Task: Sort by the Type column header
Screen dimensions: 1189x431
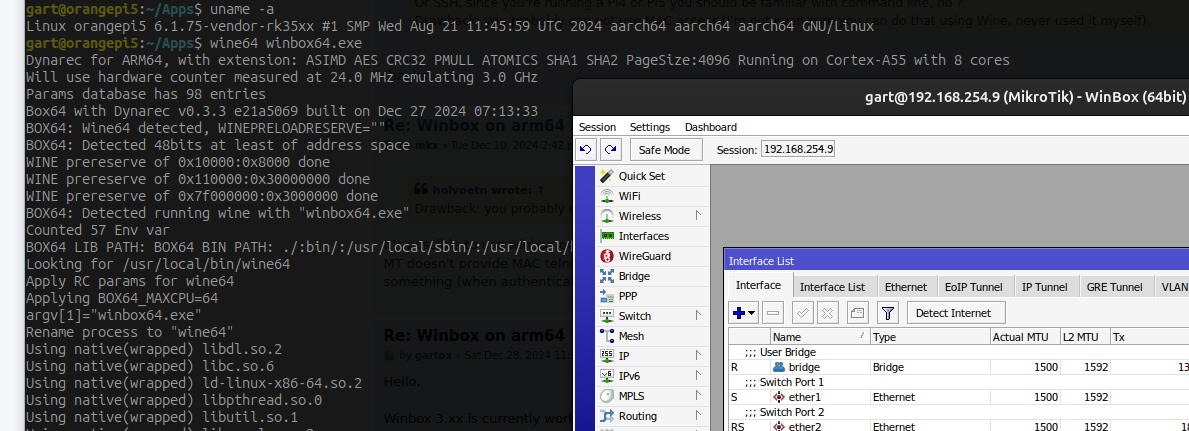Action: click(x=930, y=337)
